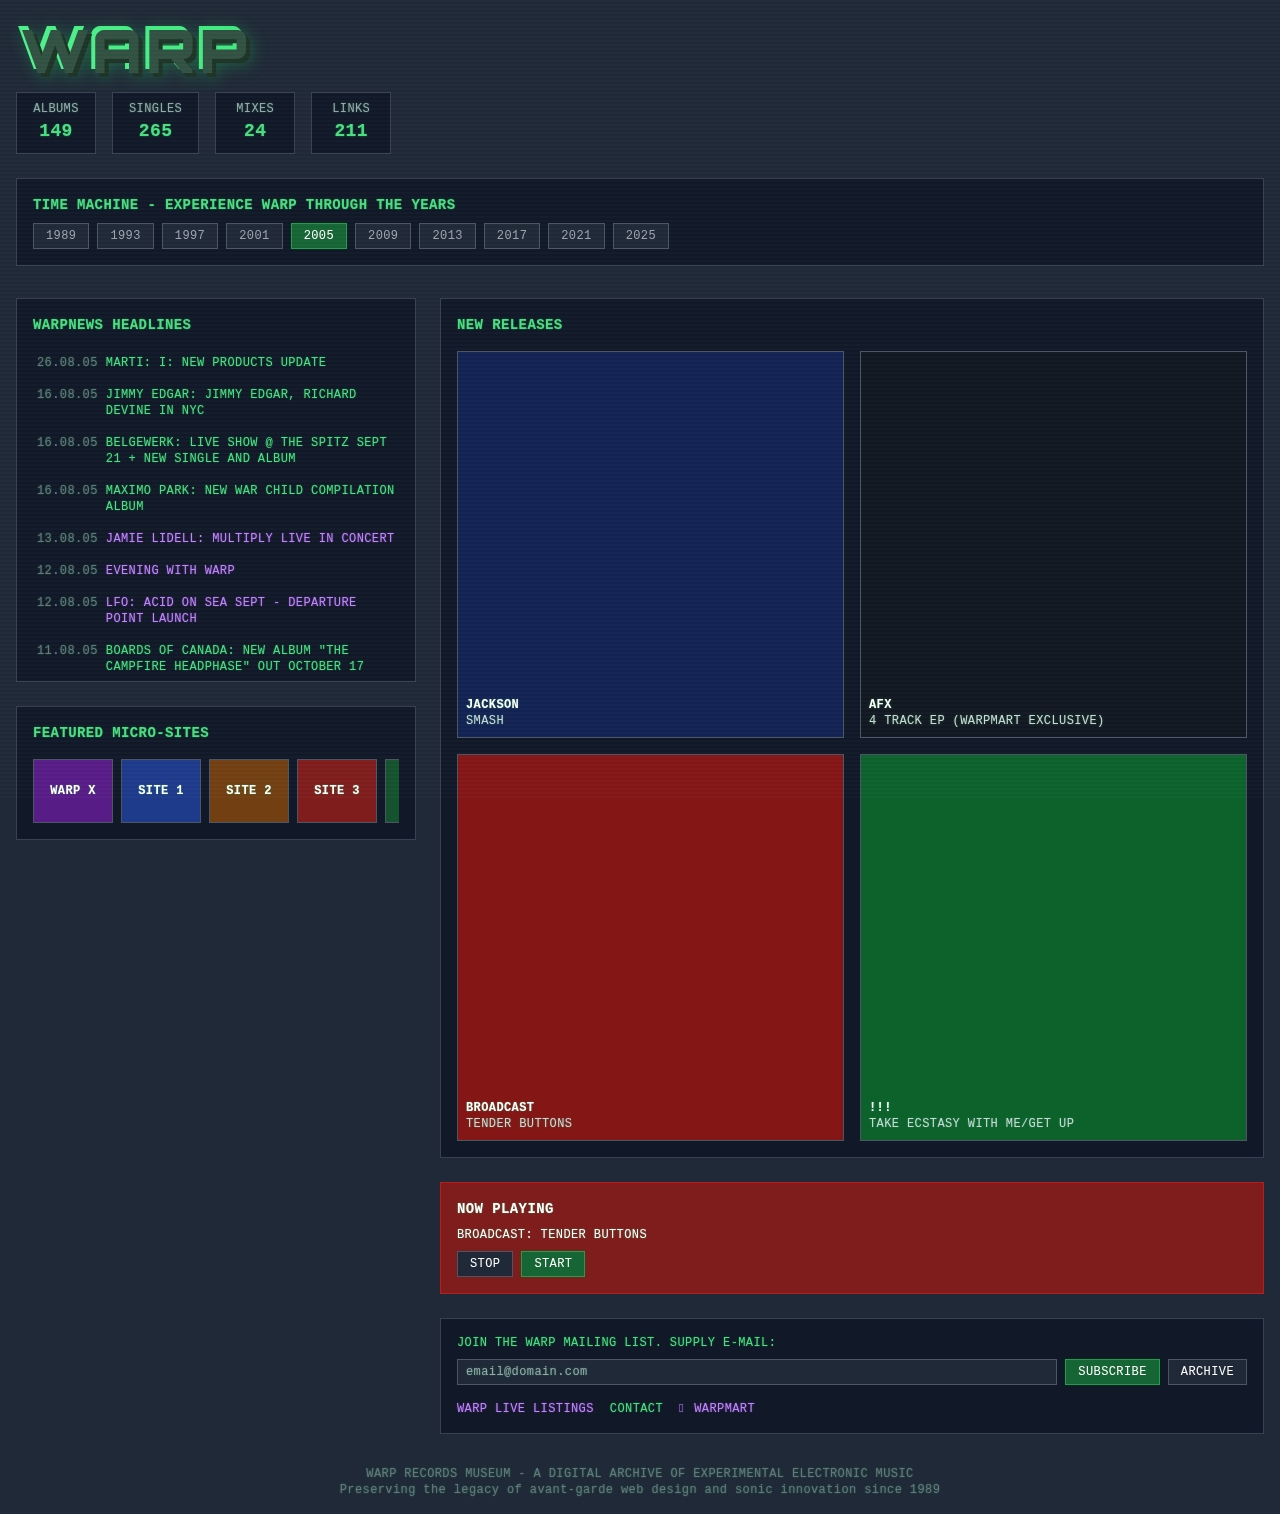1280x1514 pixels.
Task: Click the WARPMART cart icon
Action: [x=680, y=1408]
